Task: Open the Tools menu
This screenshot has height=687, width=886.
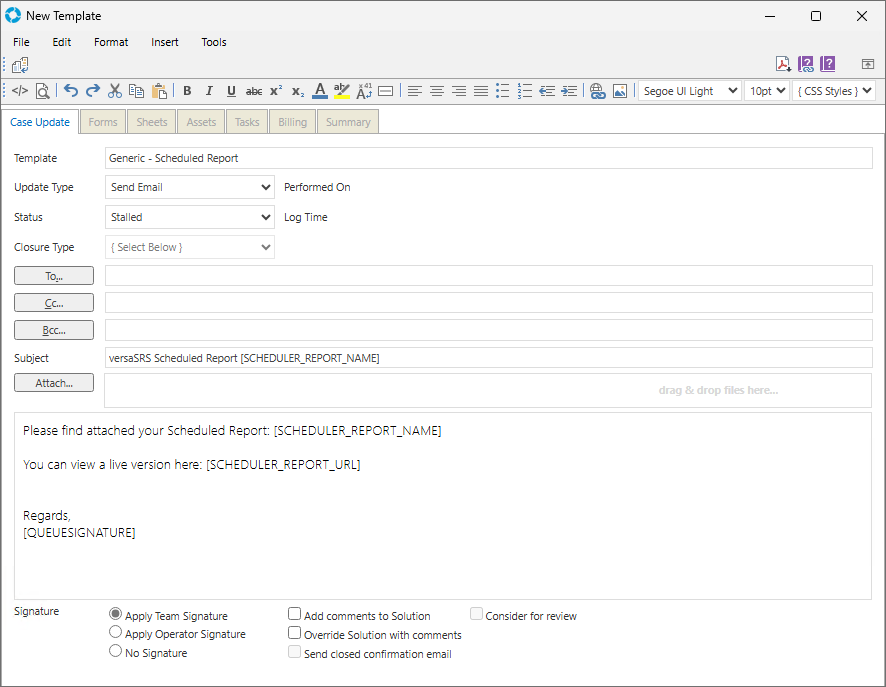Action: pyautogui.click(x=214, y=42)
